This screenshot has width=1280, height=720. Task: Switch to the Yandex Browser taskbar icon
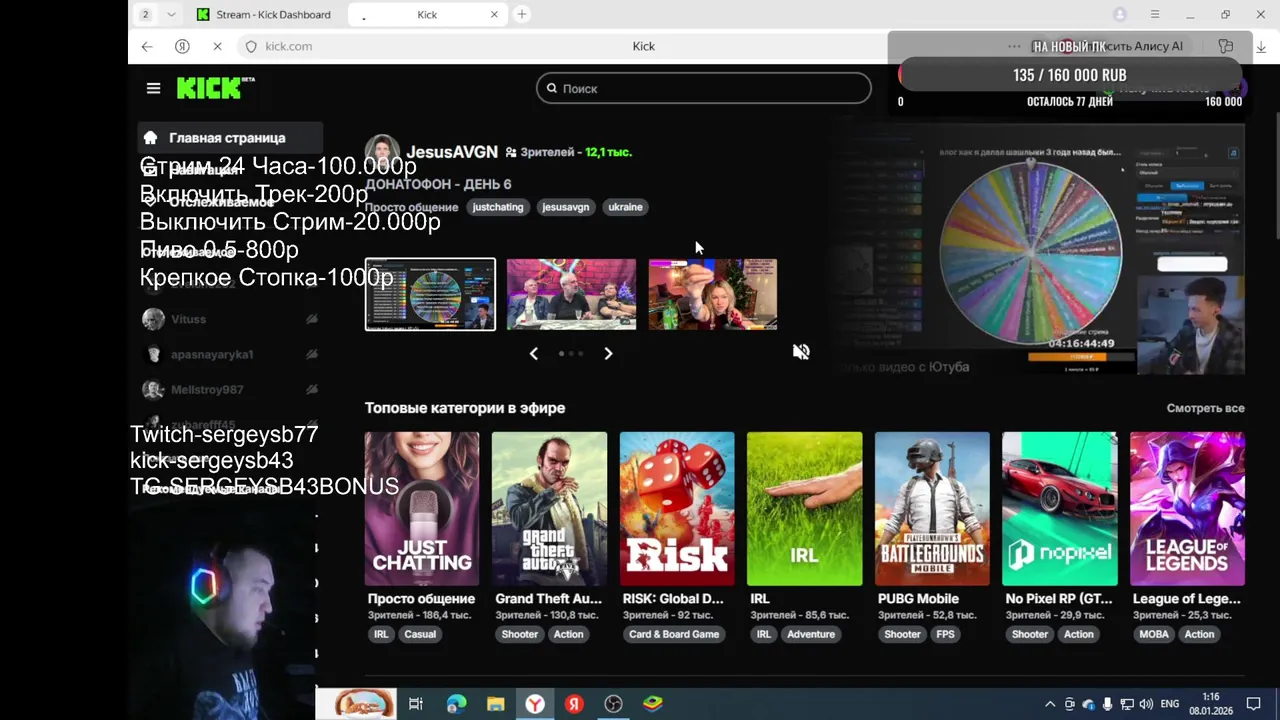point(535,704)
